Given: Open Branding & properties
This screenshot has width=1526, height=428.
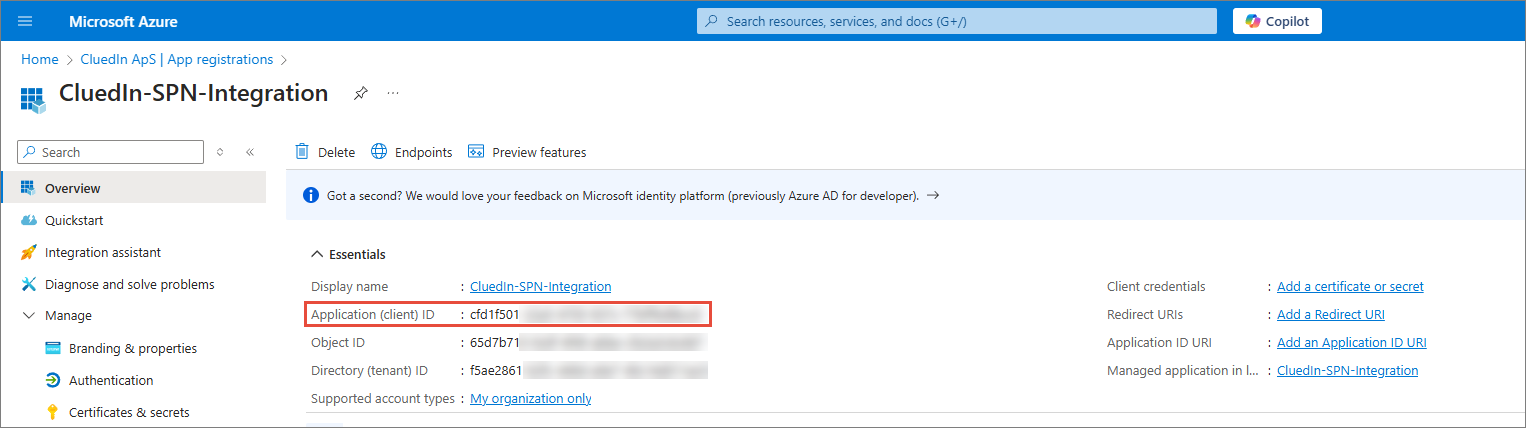Looking at the screenshot, I should point(133,348).
